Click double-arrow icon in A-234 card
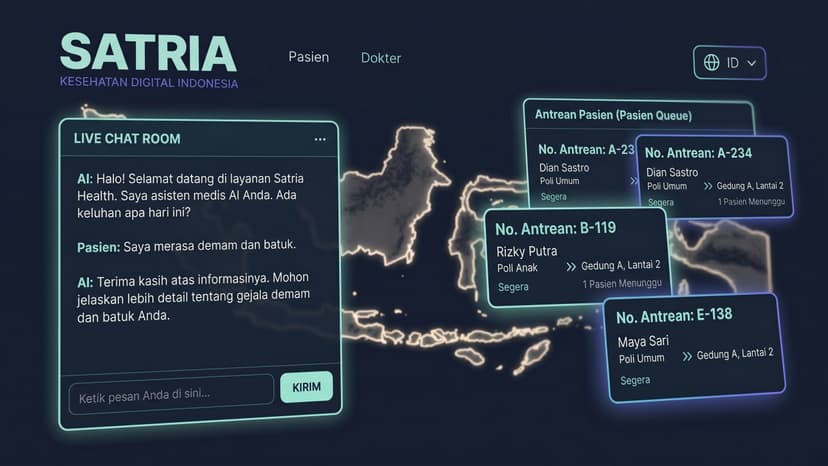Screen dimensions: 828x466 pos(708,186)
